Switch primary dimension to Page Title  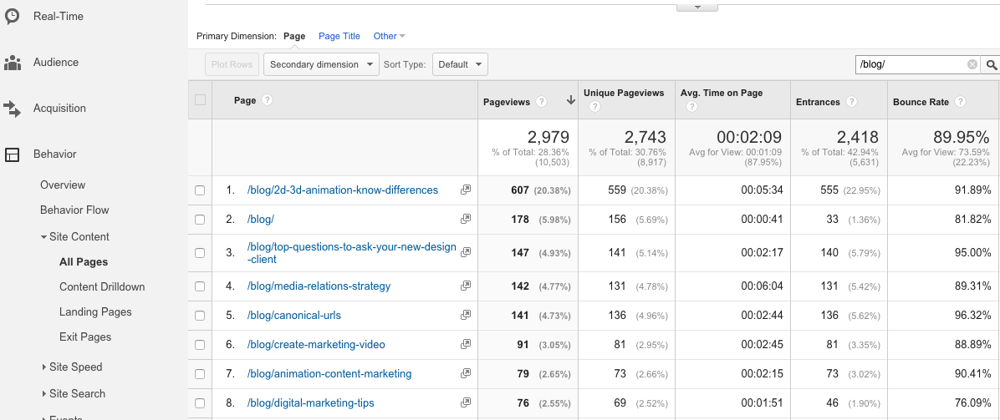tap(339, 36)
